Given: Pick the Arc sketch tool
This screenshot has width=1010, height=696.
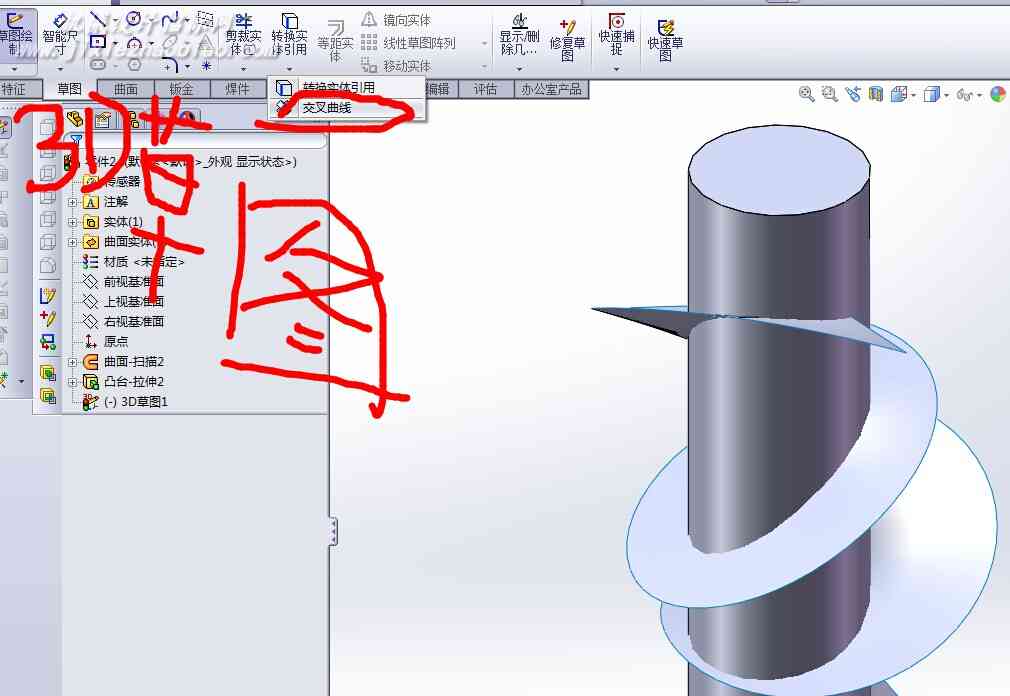Looking at the screenshot, I should [x=134, y=43].
